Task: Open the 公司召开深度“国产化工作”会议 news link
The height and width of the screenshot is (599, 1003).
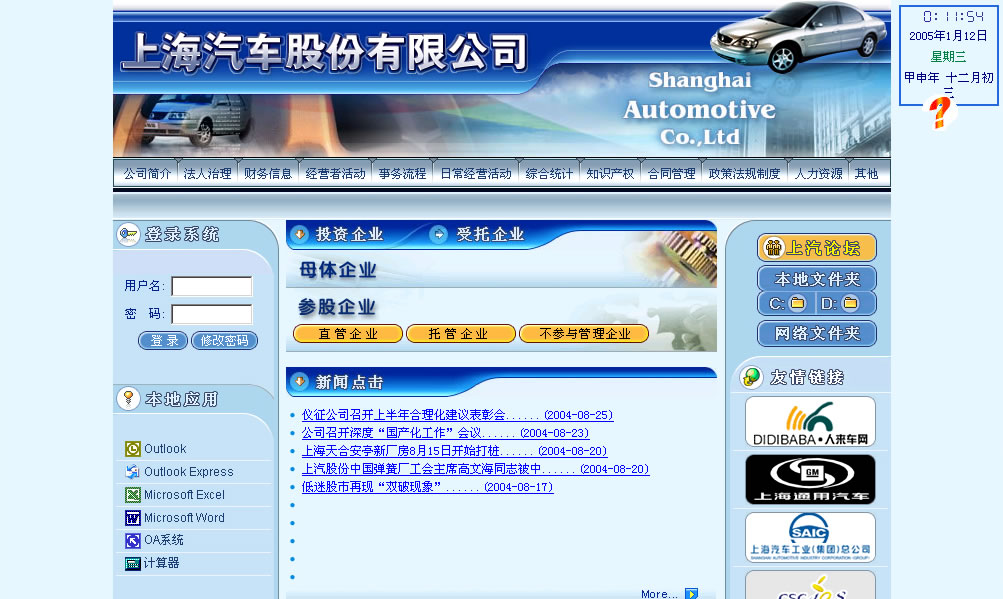Action: (x=445, y=433)
